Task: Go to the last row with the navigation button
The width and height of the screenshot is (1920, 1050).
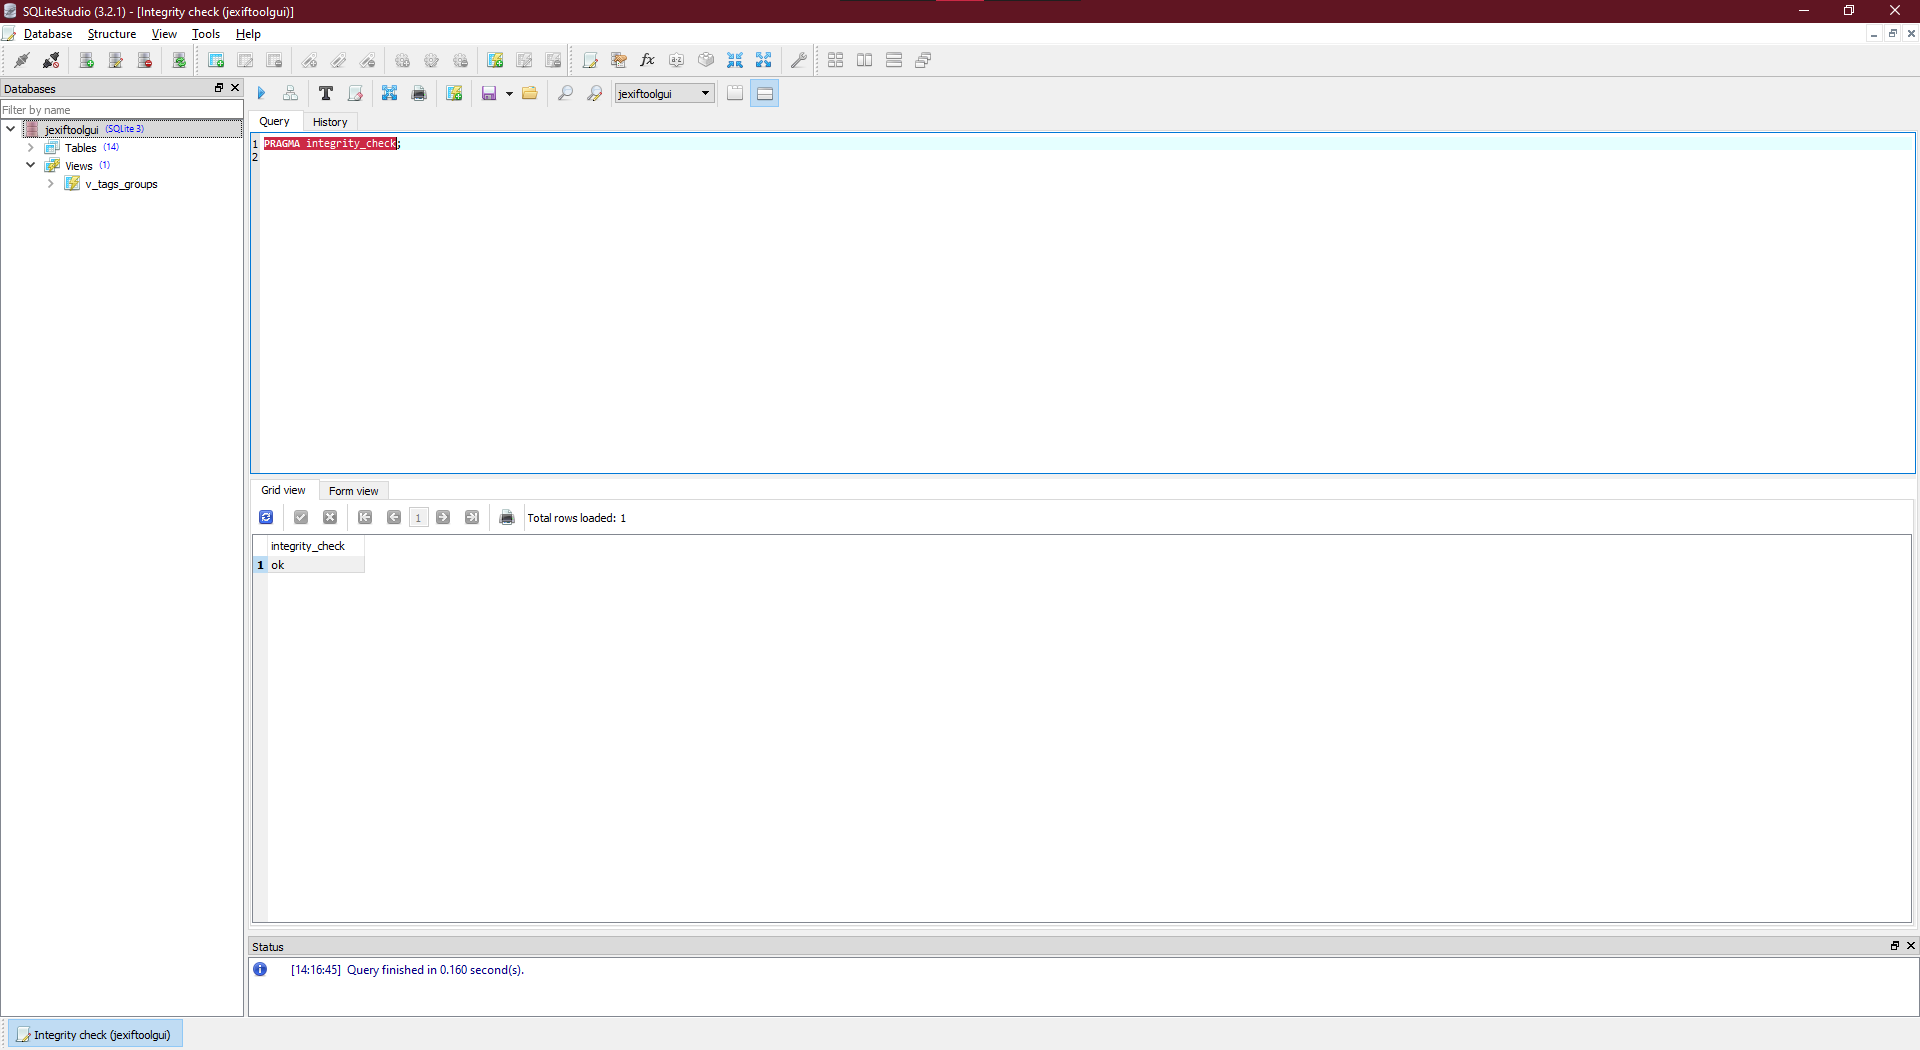Action: pyautogui.click(x=472, y=517)
